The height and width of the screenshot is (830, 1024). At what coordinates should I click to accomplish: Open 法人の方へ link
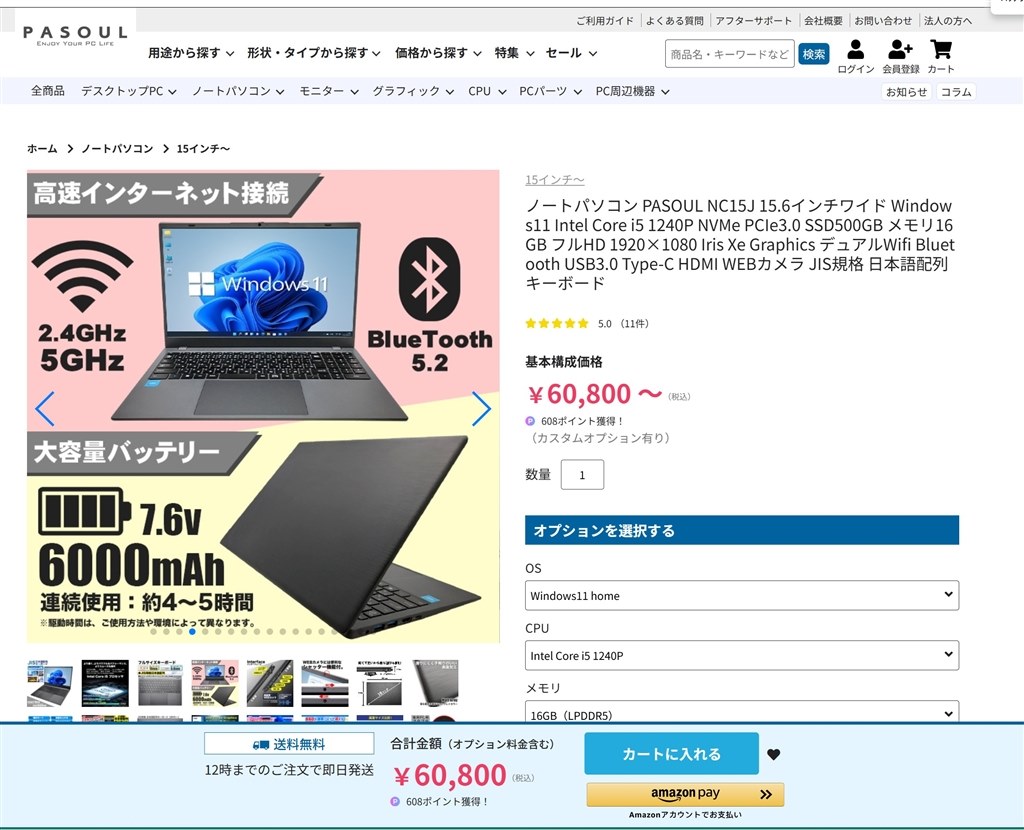coord(948,21)
